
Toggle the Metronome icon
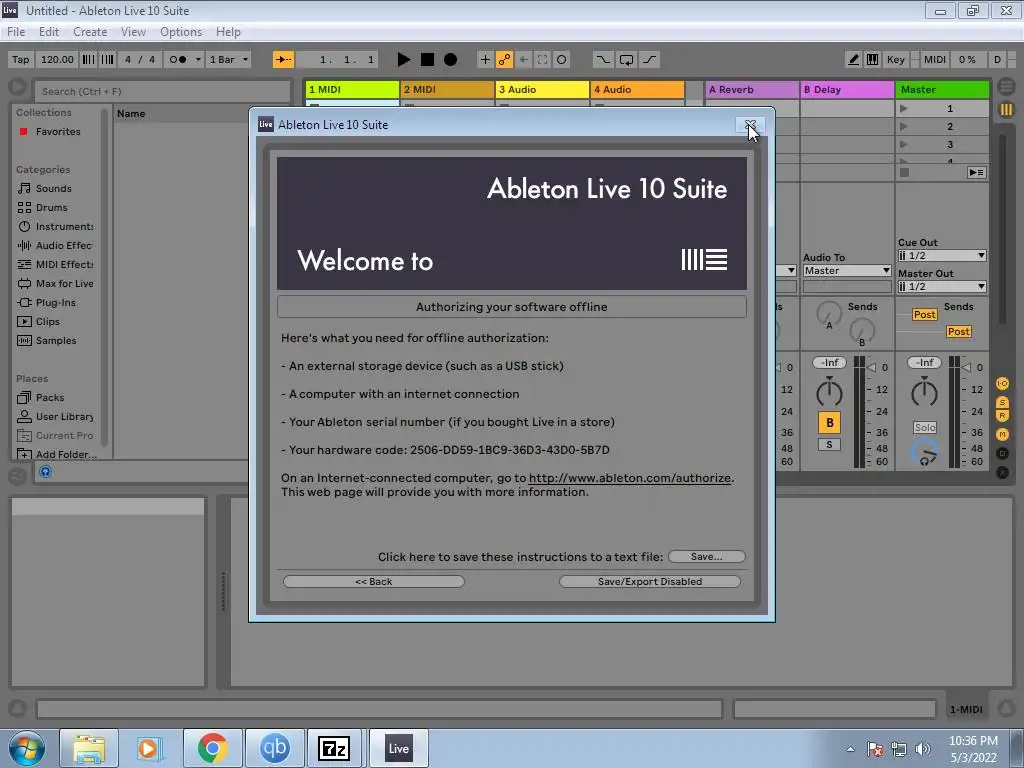tap(177, 59)
